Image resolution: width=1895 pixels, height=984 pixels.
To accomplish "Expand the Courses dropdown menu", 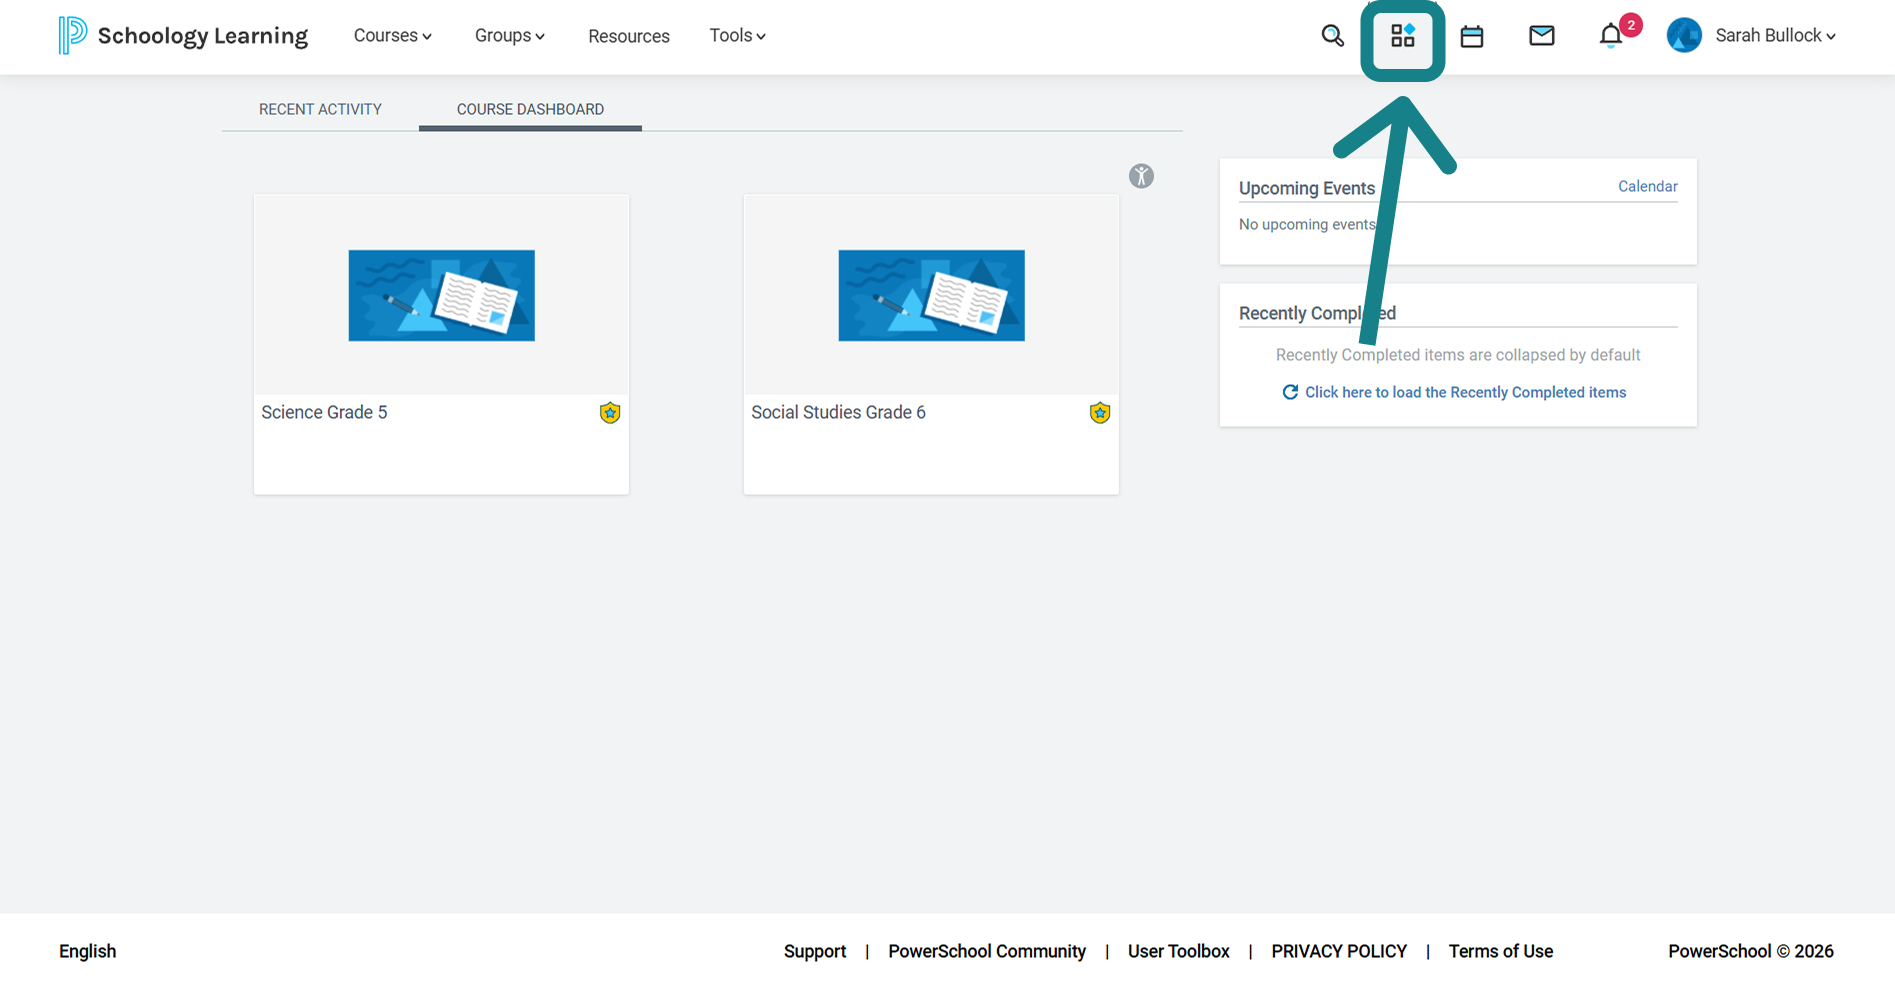I will tap(393, 36).
